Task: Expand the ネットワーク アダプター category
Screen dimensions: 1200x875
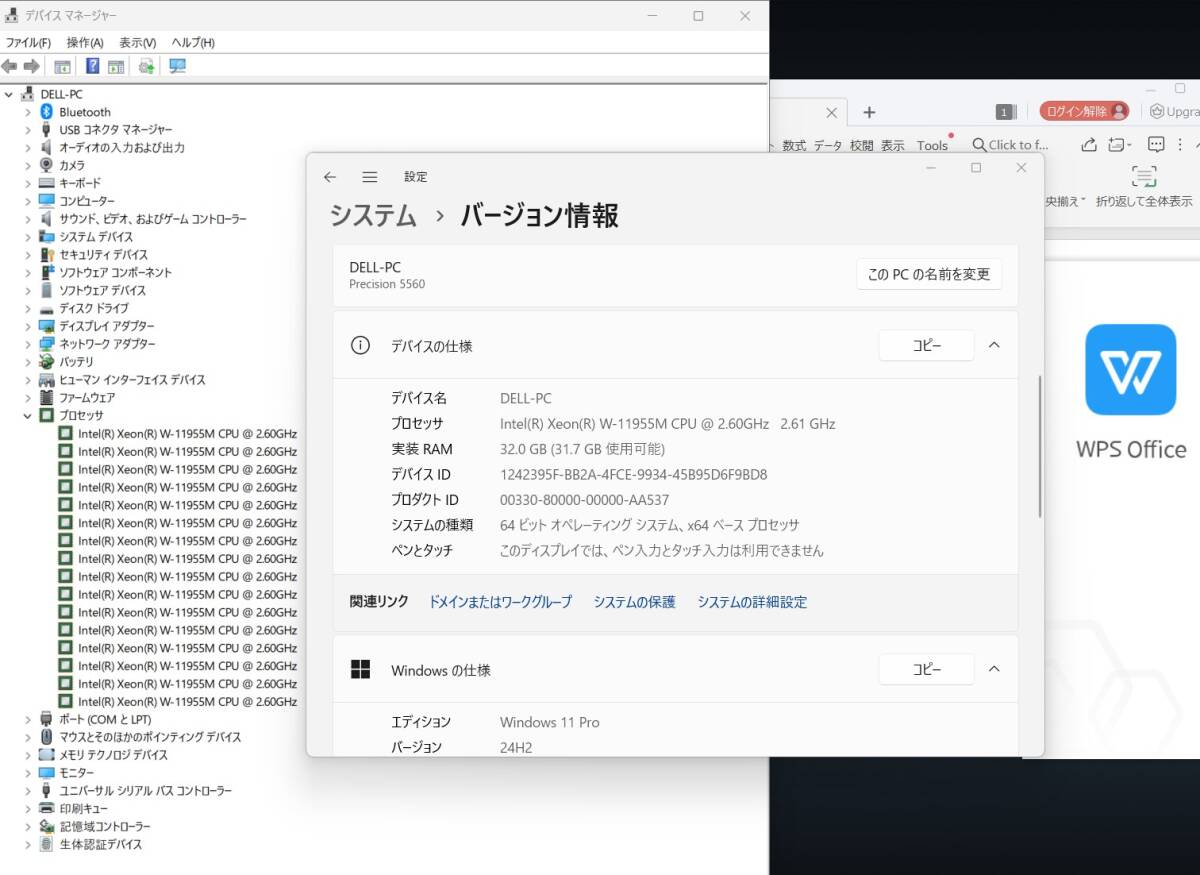Action: coord(28,344)
